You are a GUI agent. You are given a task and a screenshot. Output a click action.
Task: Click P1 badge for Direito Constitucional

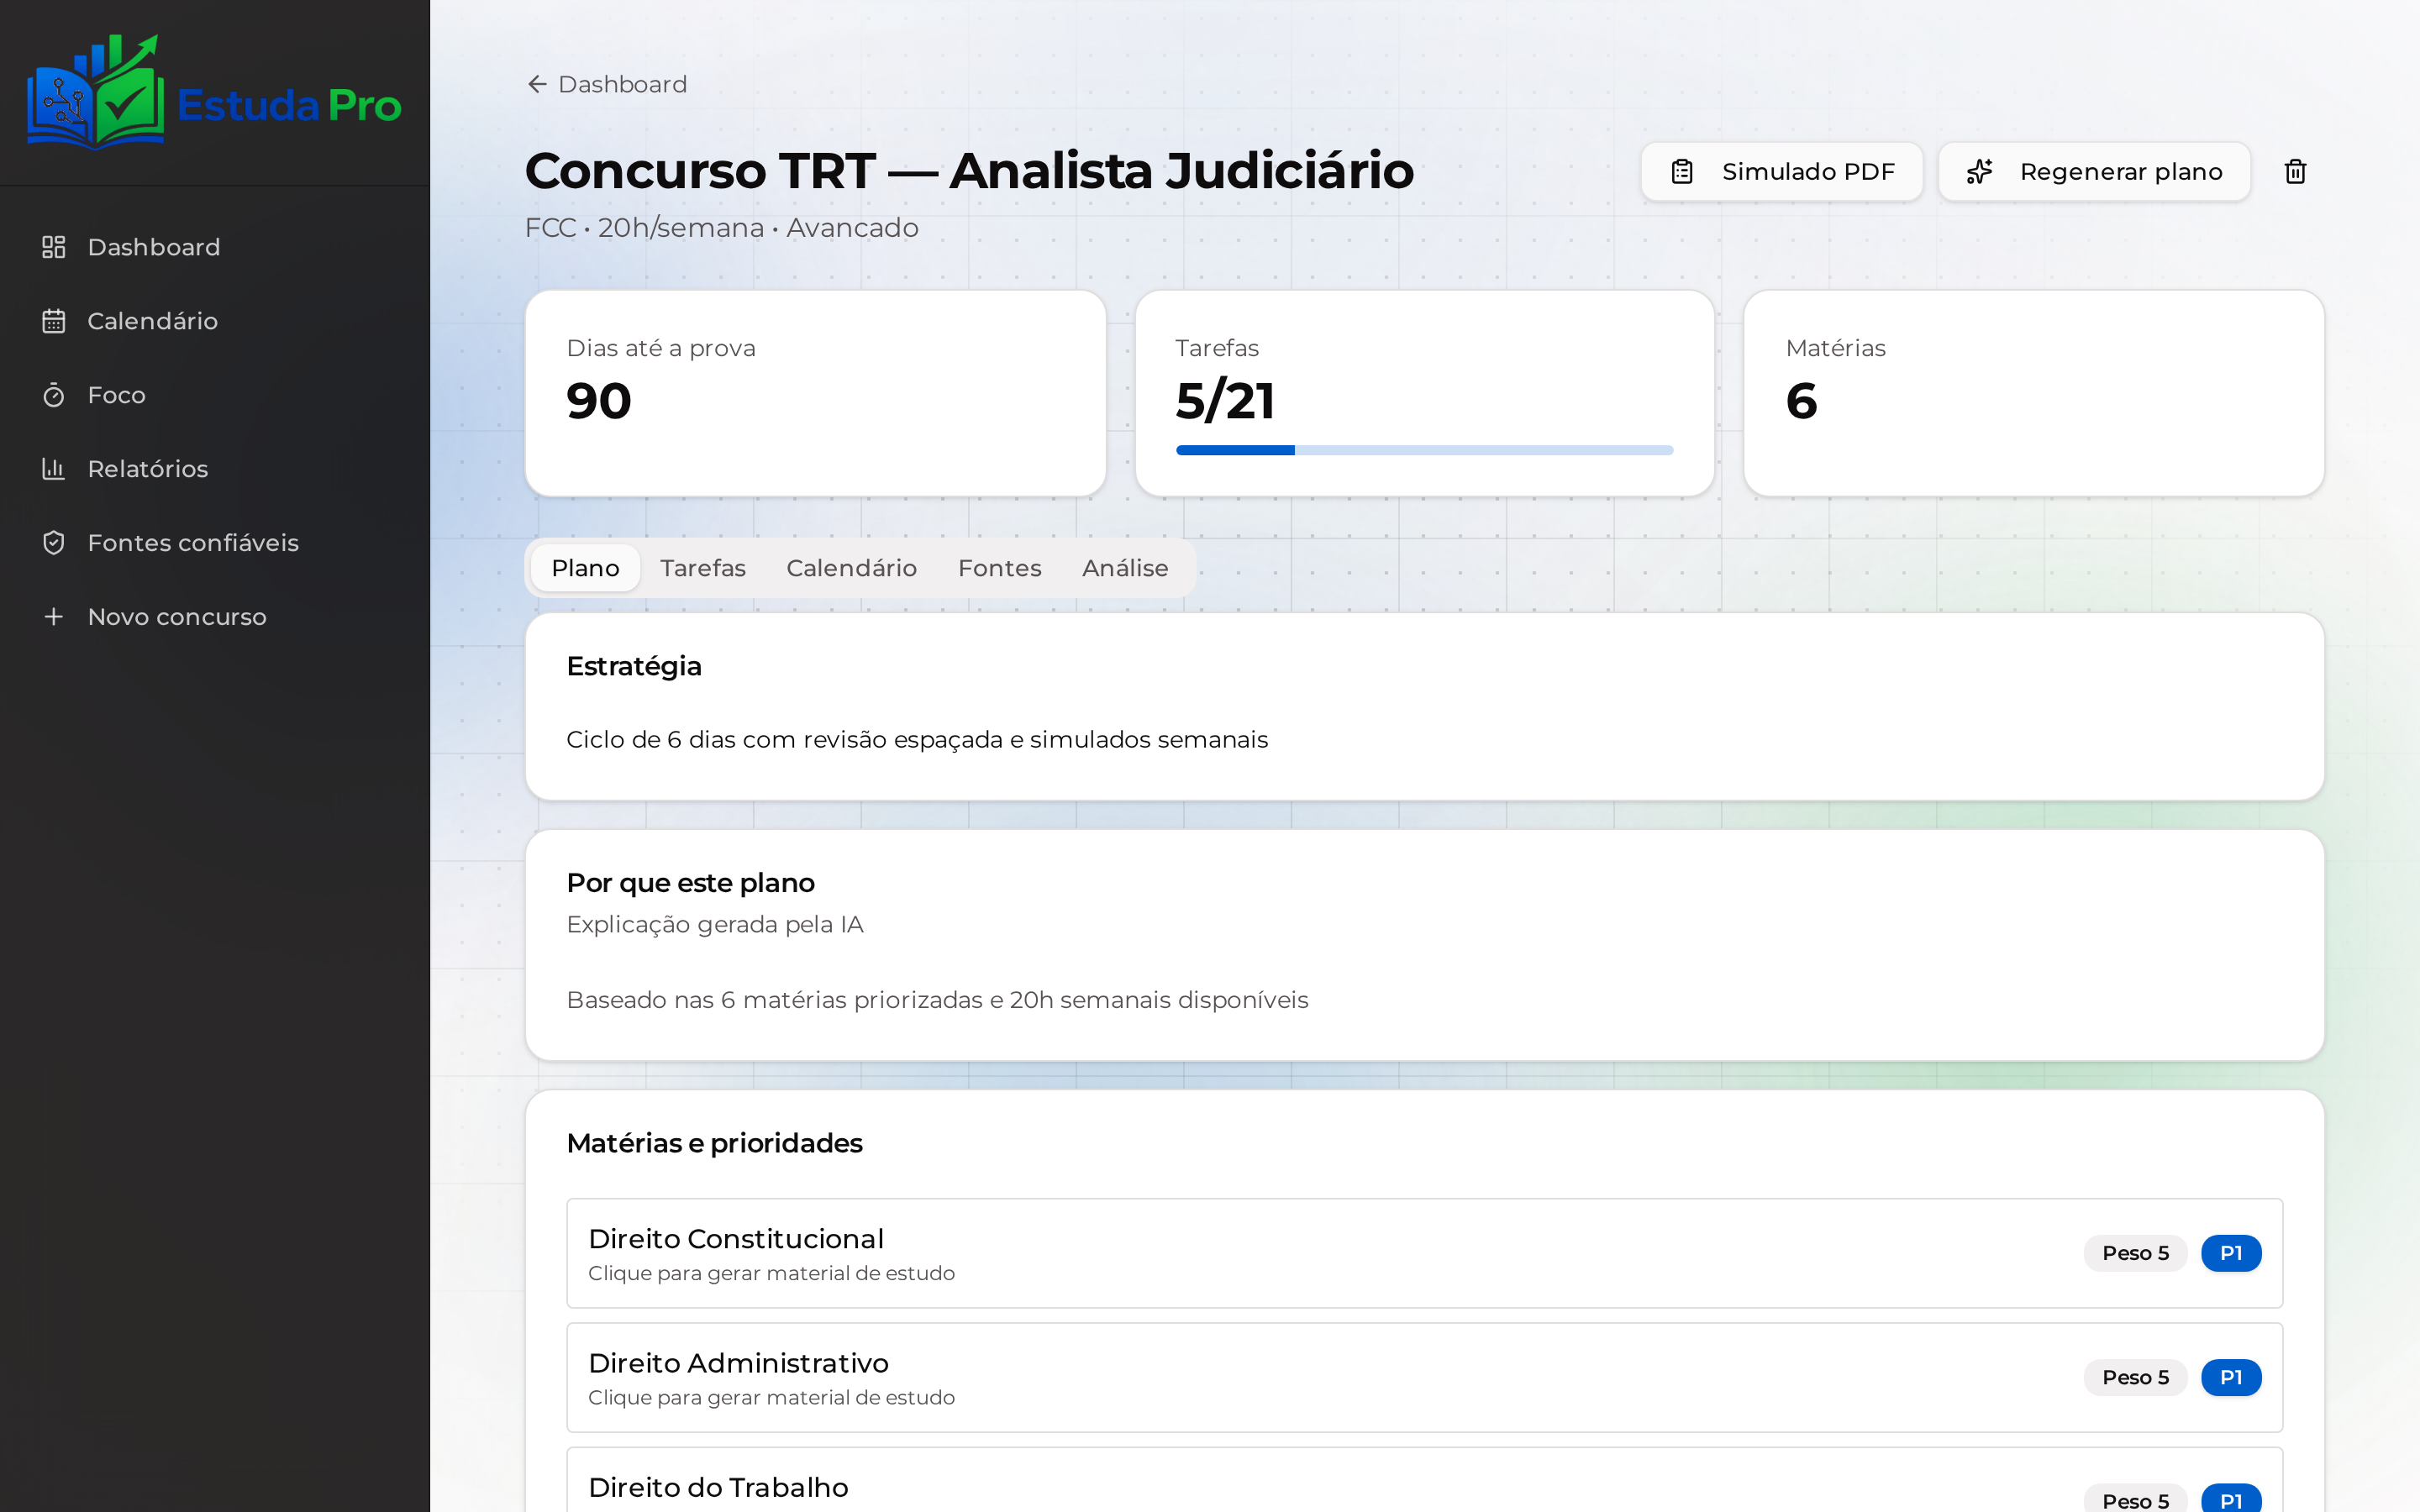coord(2231,1253)
